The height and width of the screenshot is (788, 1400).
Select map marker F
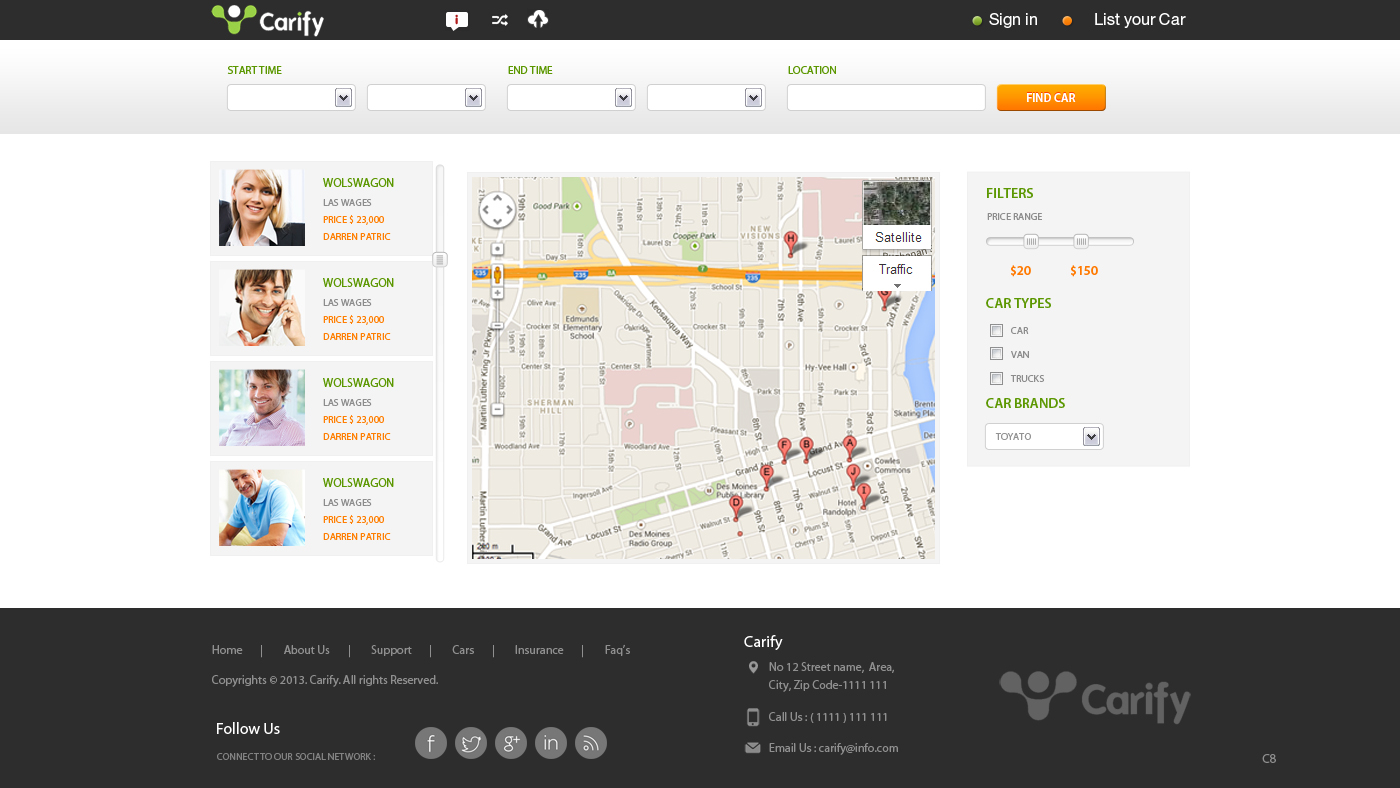tap(784, 449)
